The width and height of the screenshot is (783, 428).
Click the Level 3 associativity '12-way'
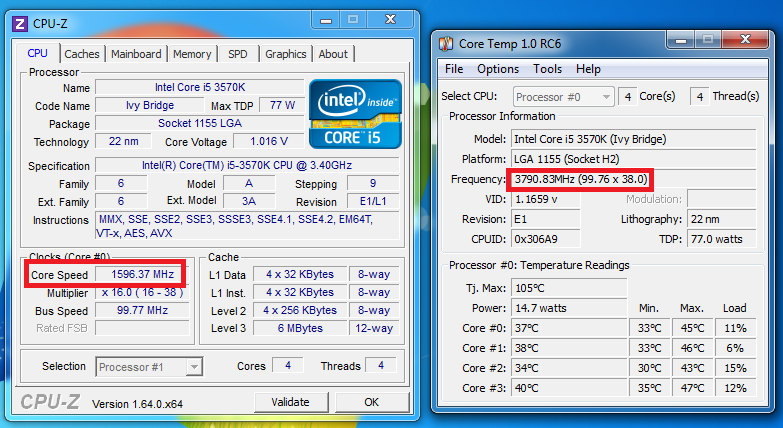coord(374,328)
